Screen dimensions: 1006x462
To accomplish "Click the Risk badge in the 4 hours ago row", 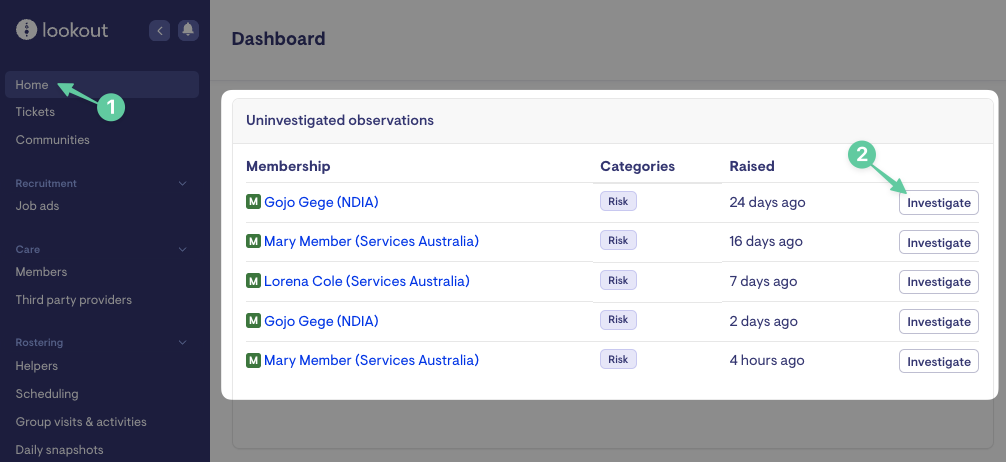I will (x=618, y=360).
